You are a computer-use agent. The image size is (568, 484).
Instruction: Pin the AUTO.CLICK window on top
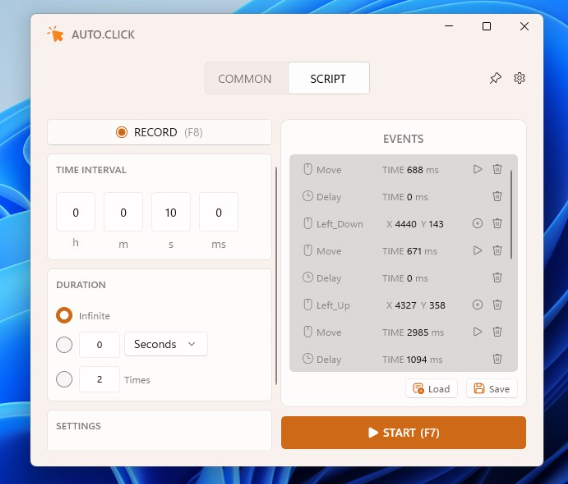[495, 78]
